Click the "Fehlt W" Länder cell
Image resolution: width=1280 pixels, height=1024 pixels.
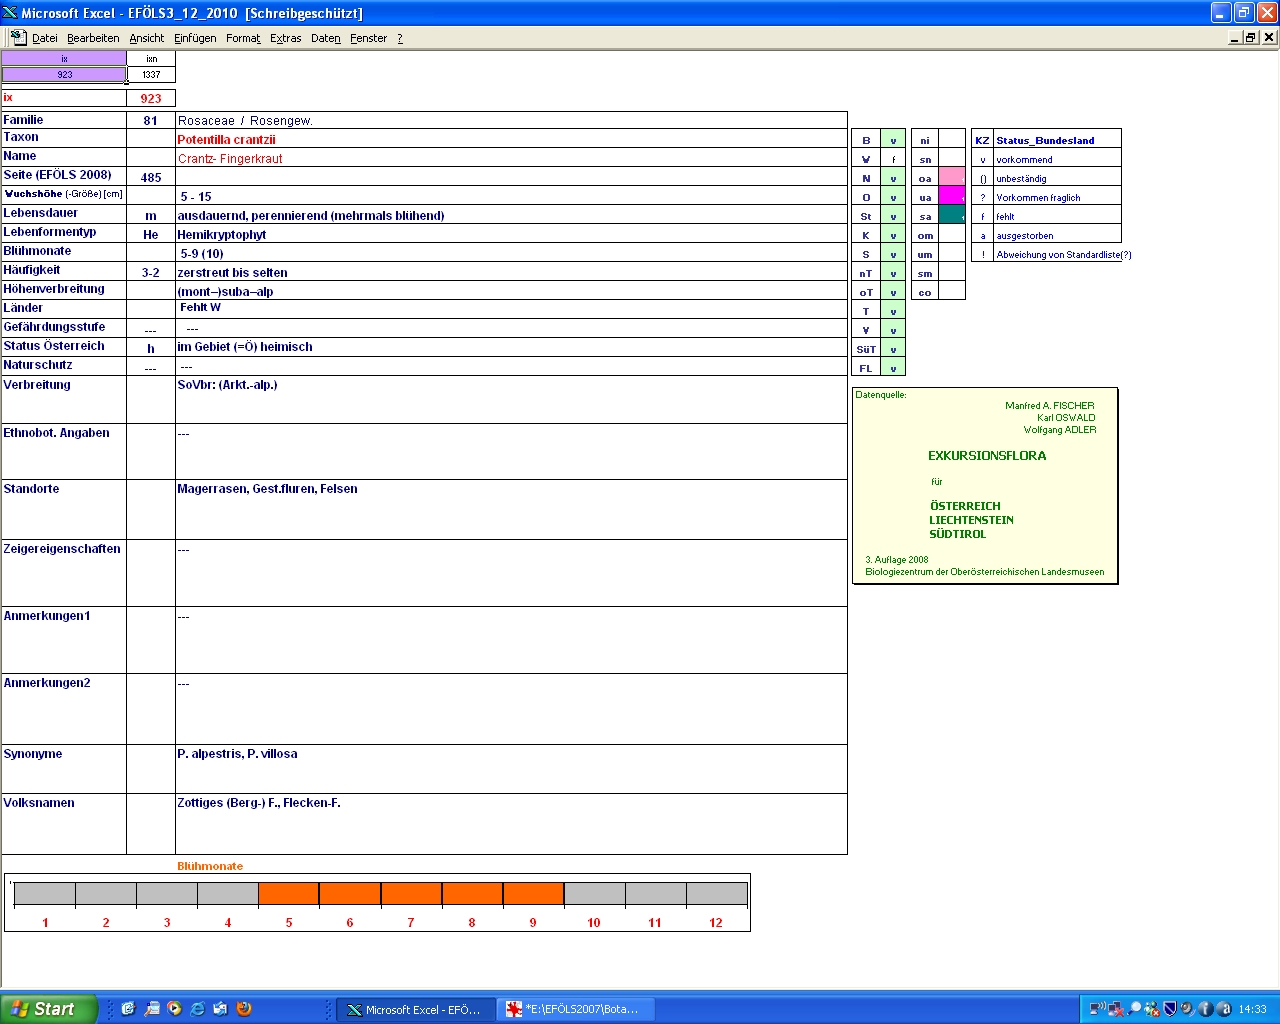pyautogui.click(x=511, y=309)
